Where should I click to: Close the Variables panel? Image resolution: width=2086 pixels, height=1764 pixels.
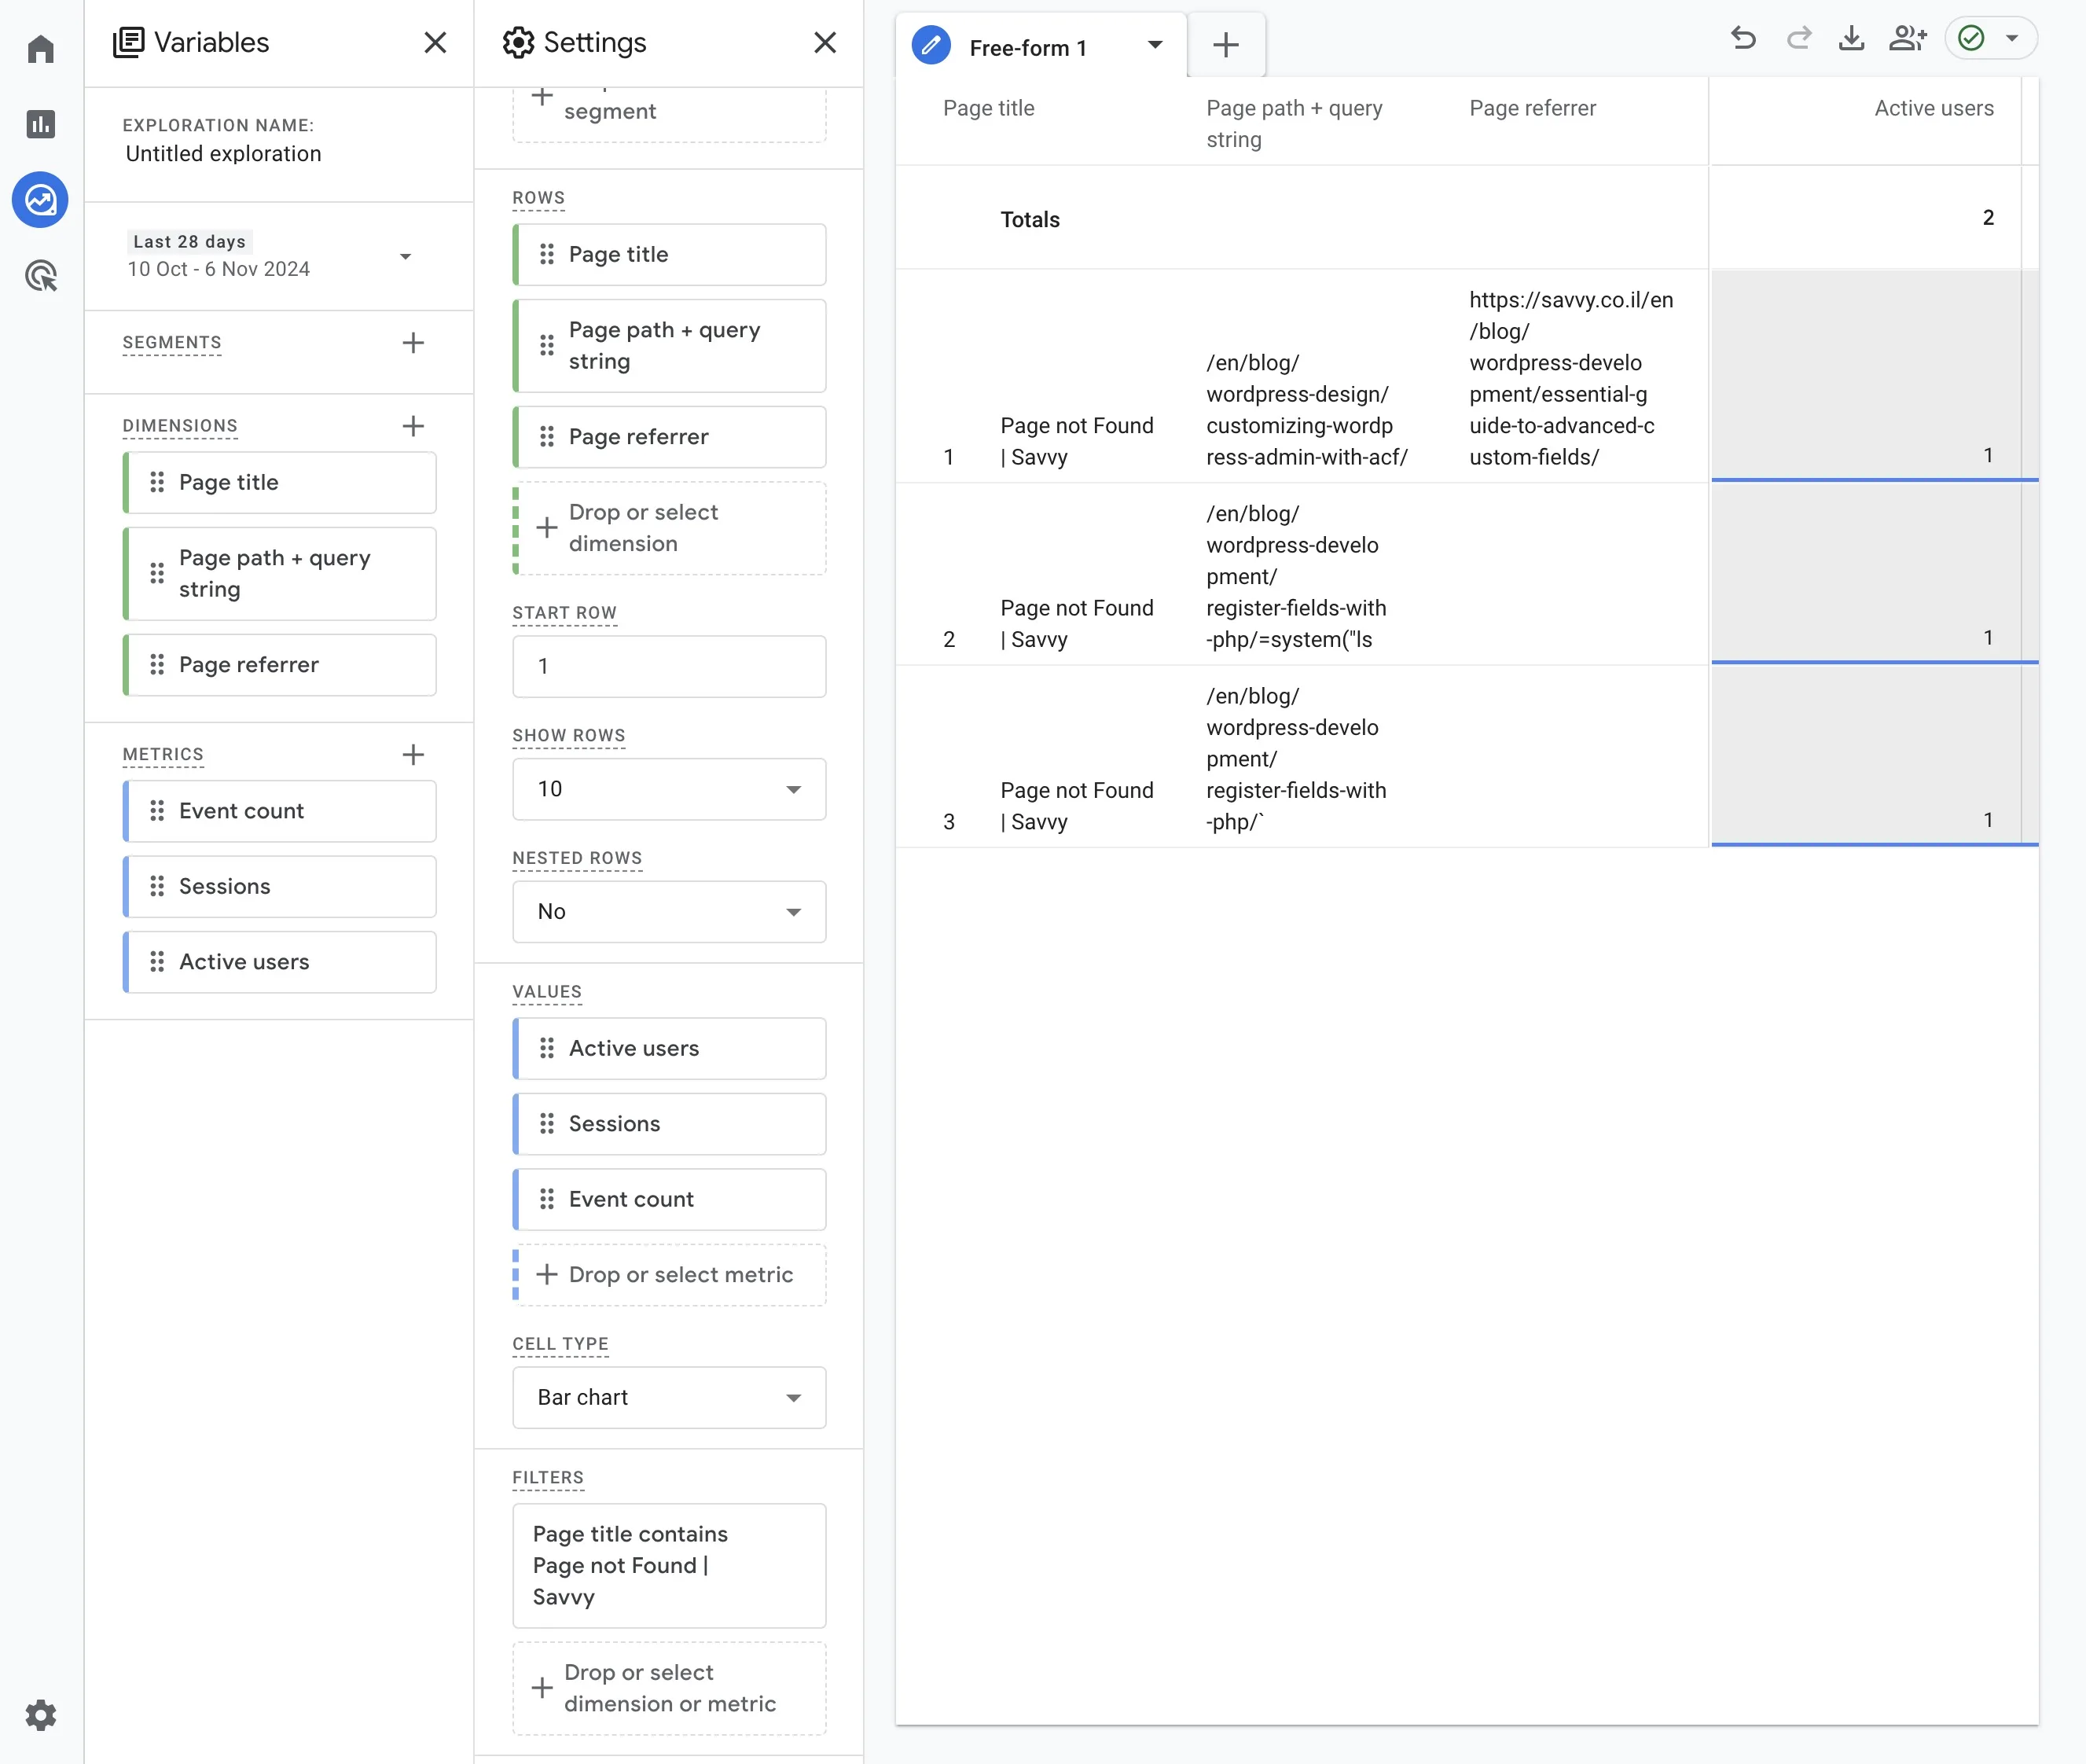[435, 42]
